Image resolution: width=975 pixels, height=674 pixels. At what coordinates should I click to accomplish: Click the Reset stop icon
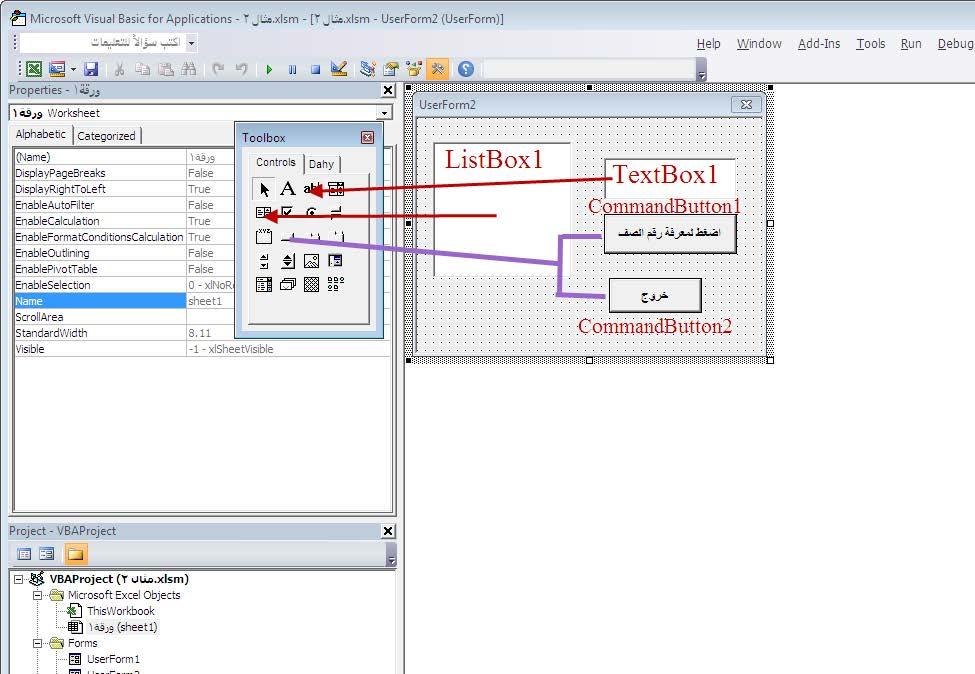pos(315,70)
